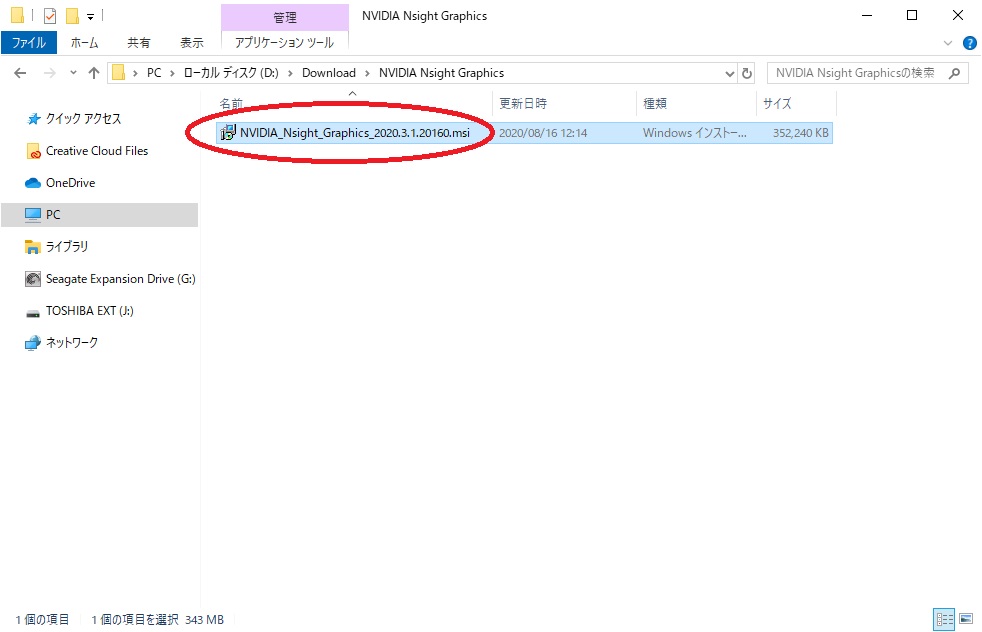Click the クイック アクセス star icon
Viewport: 982px width, 632px height.
pyautogui.click(x=33, y=119)
